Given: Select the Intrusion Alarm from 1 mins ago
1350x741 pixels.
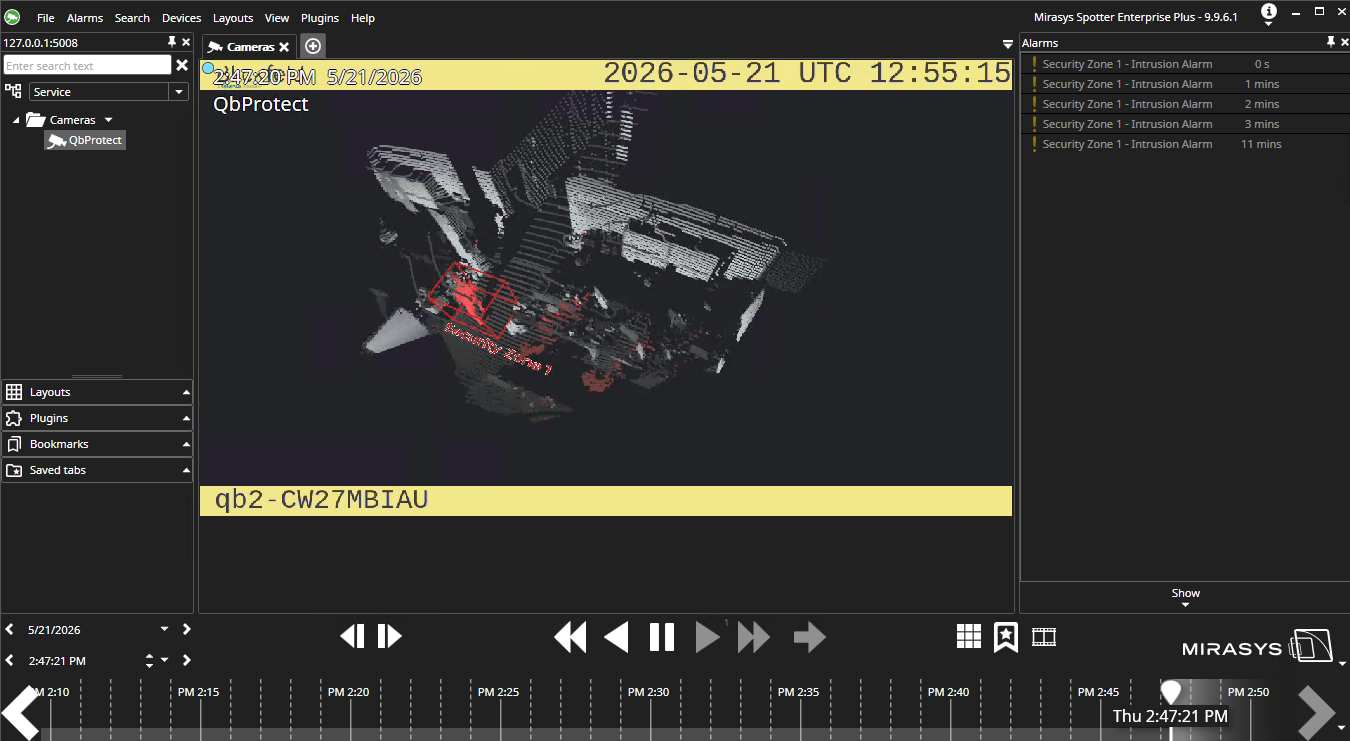Looking at the screenshot, I should (x=1184, y=84).
